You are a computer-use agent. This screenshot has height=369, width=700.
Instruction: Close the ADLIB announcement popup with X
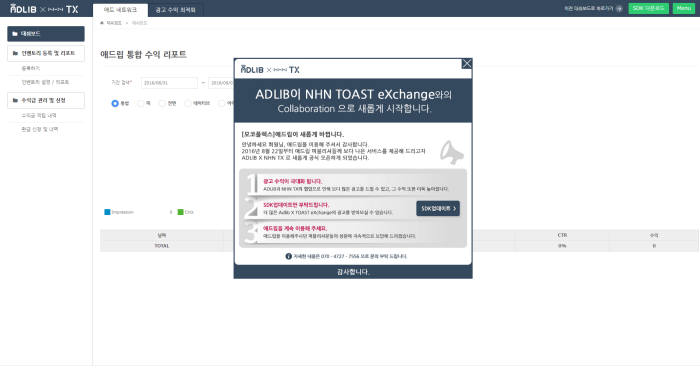click(467, 64)
